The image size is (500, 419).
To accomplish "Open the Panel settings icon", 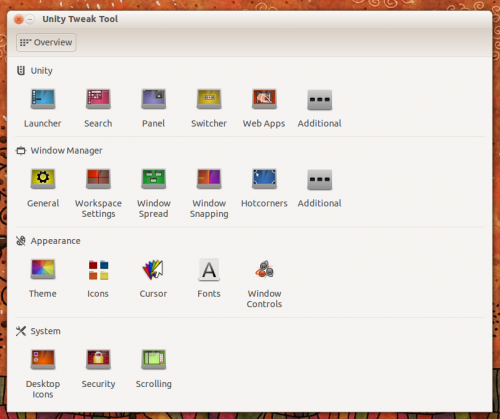I will [x=153, y=99].
